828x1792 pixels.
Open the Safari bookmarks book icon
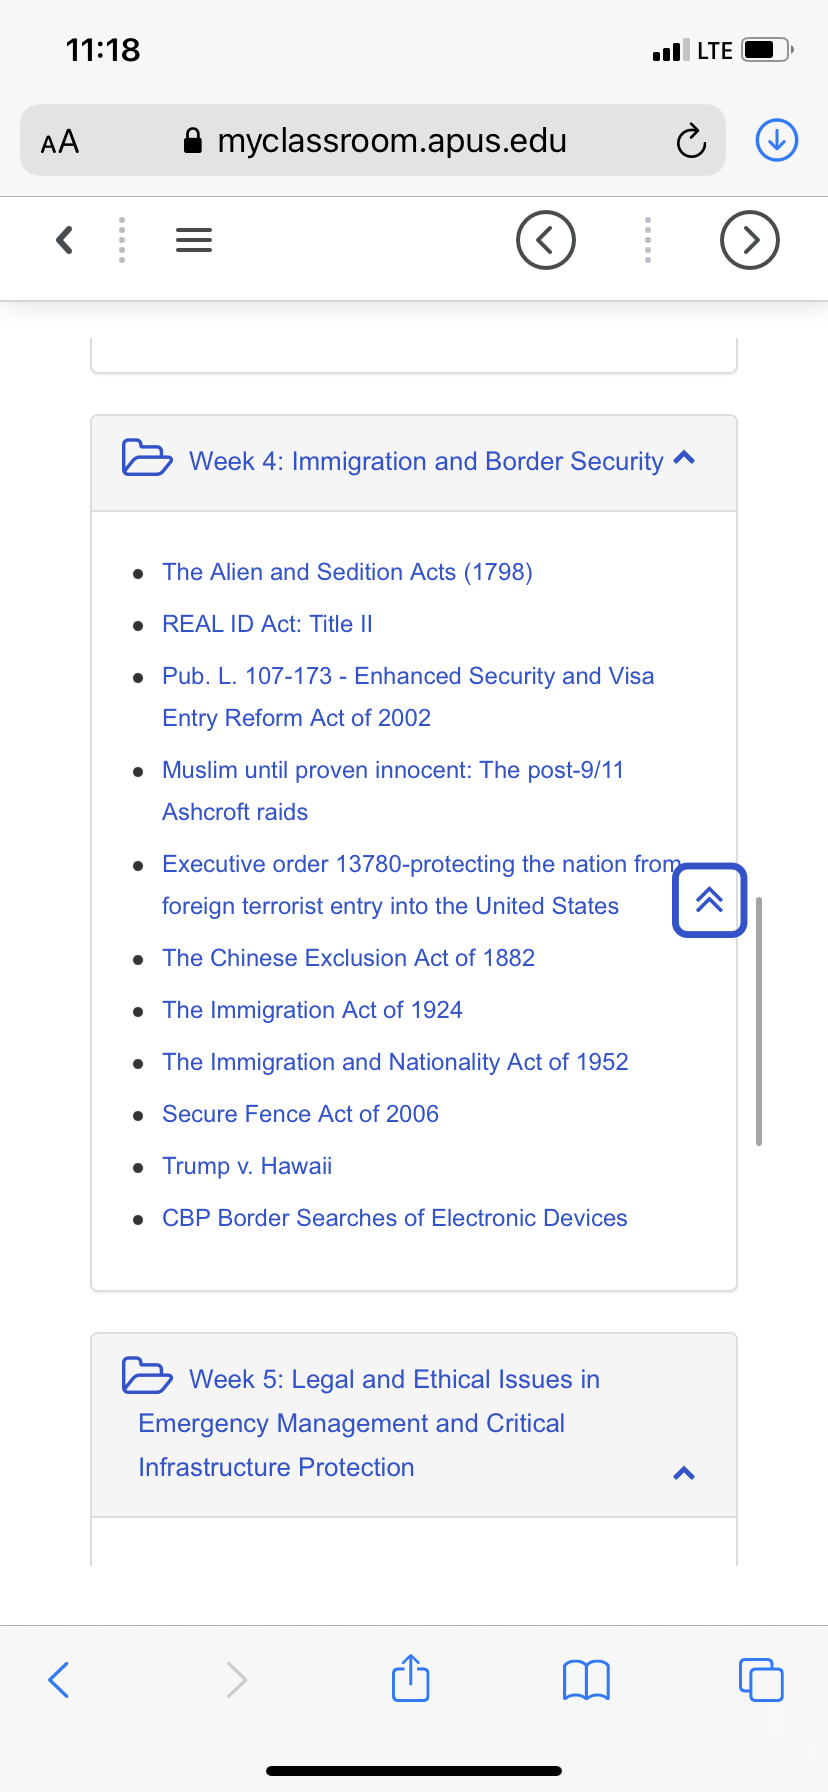coord(587,1680)
